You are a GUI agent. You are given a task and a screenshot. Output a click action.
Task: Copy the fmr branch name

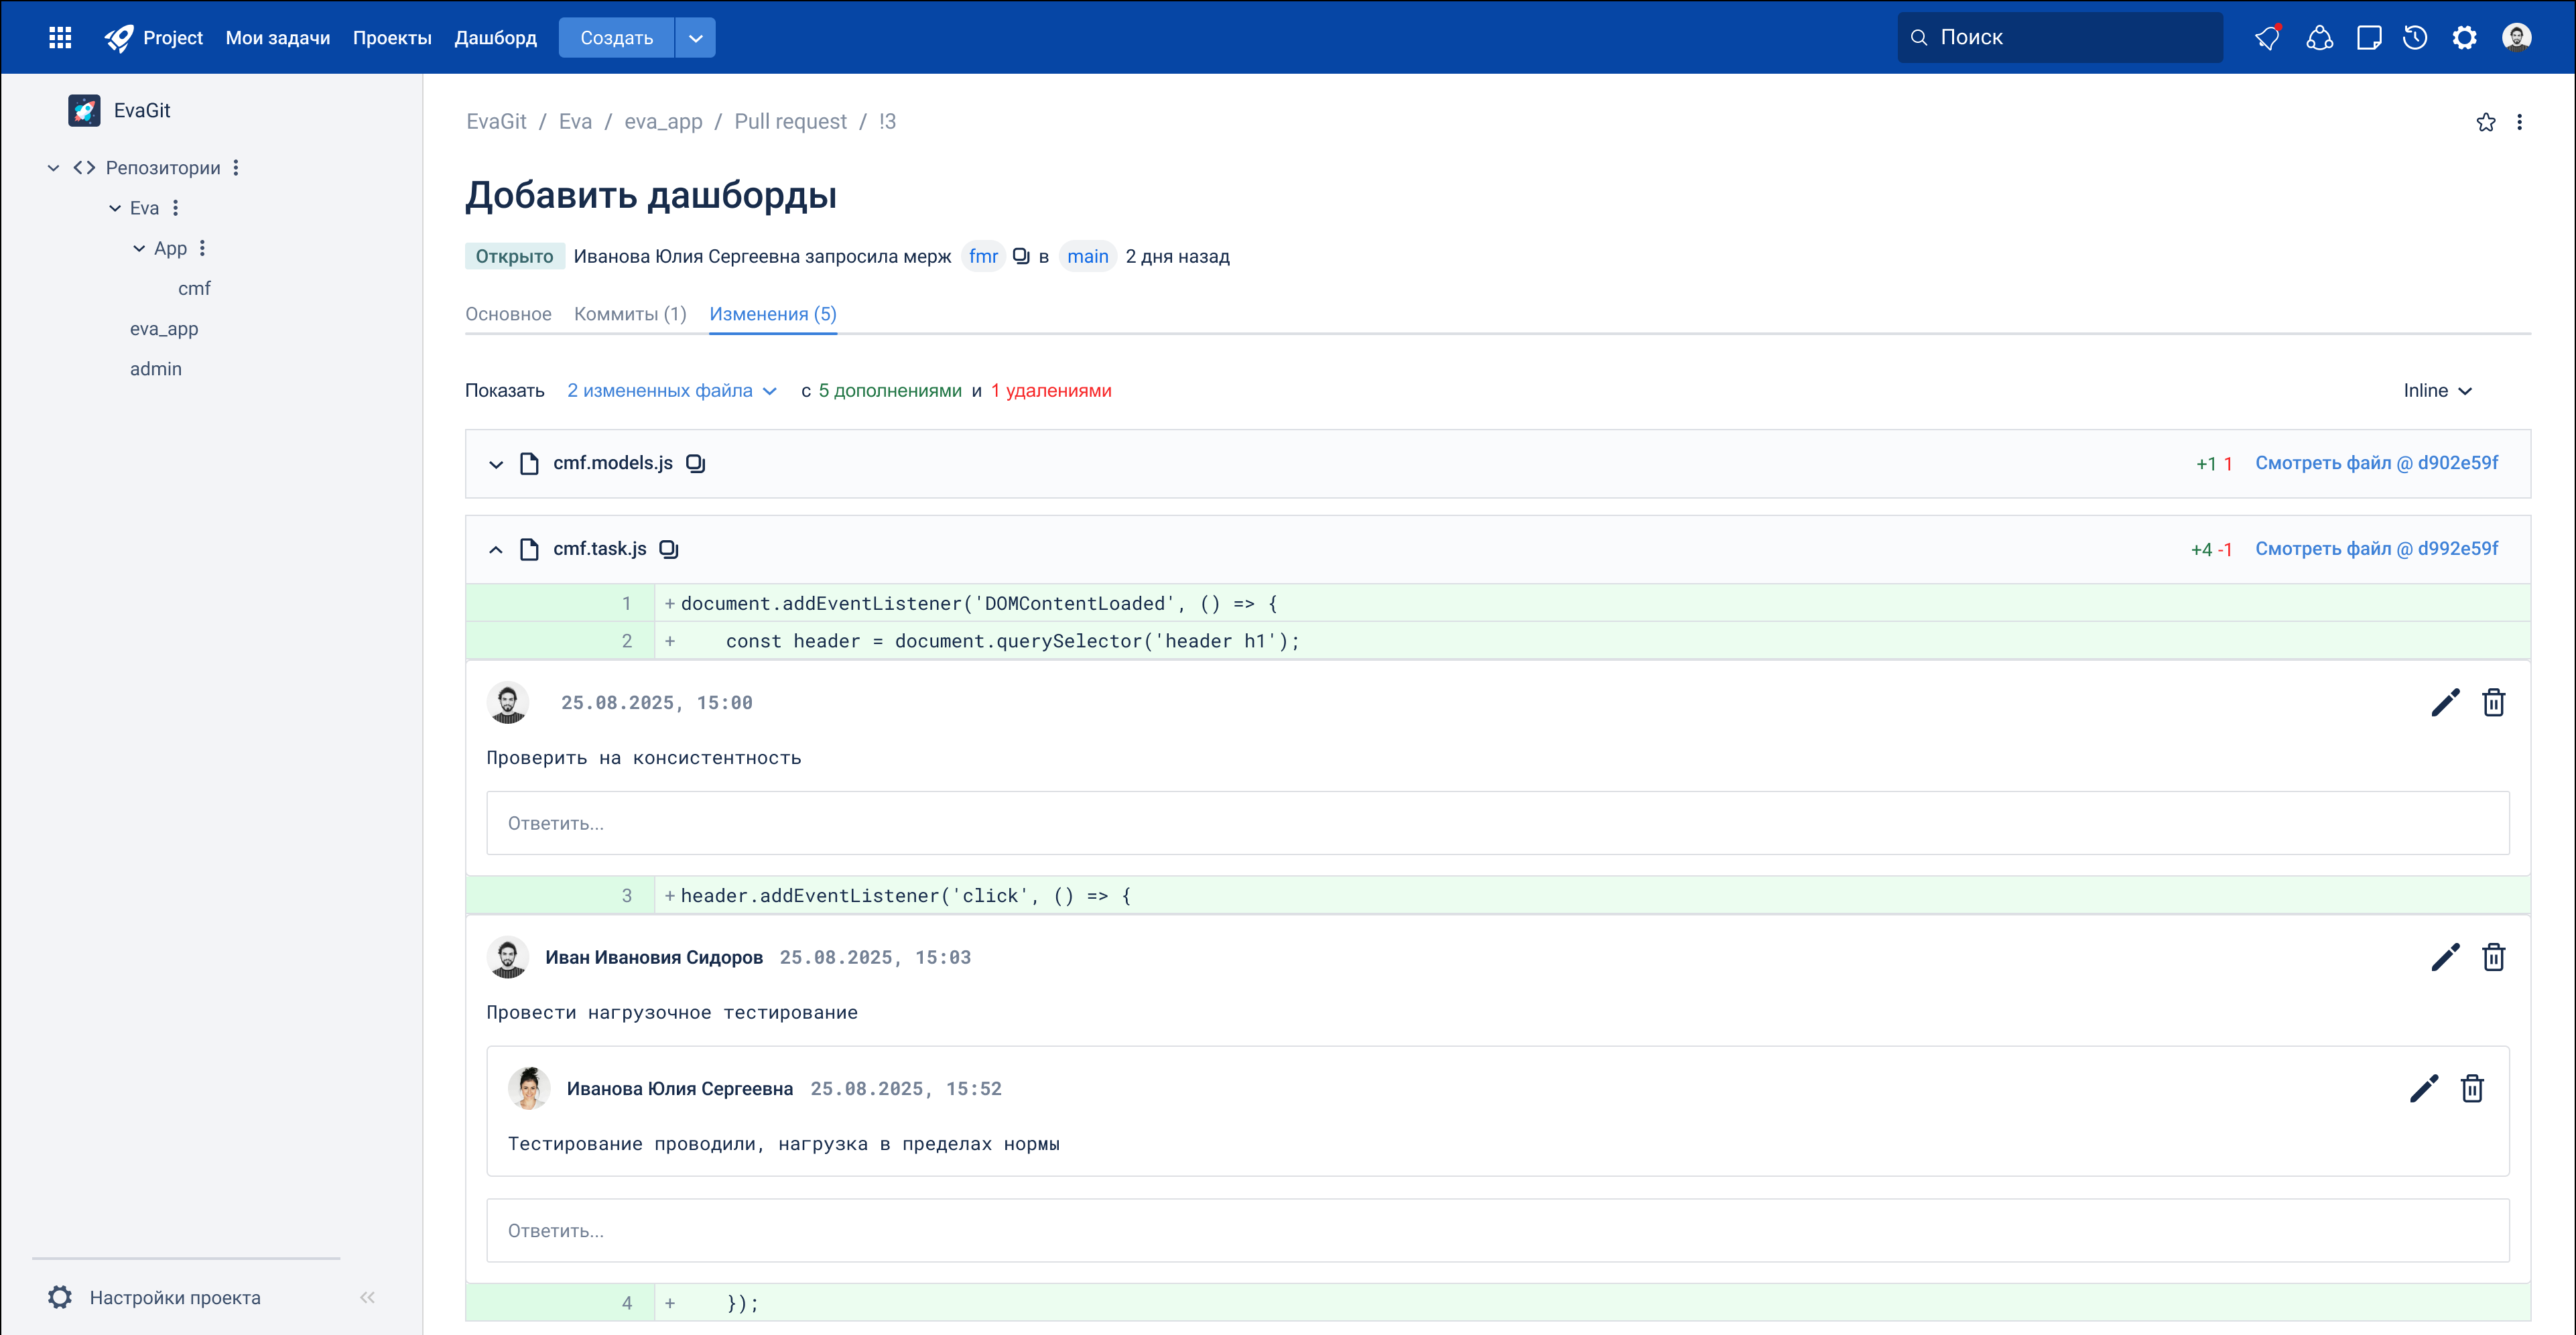pyautogui.click(x=1021, y=256)
